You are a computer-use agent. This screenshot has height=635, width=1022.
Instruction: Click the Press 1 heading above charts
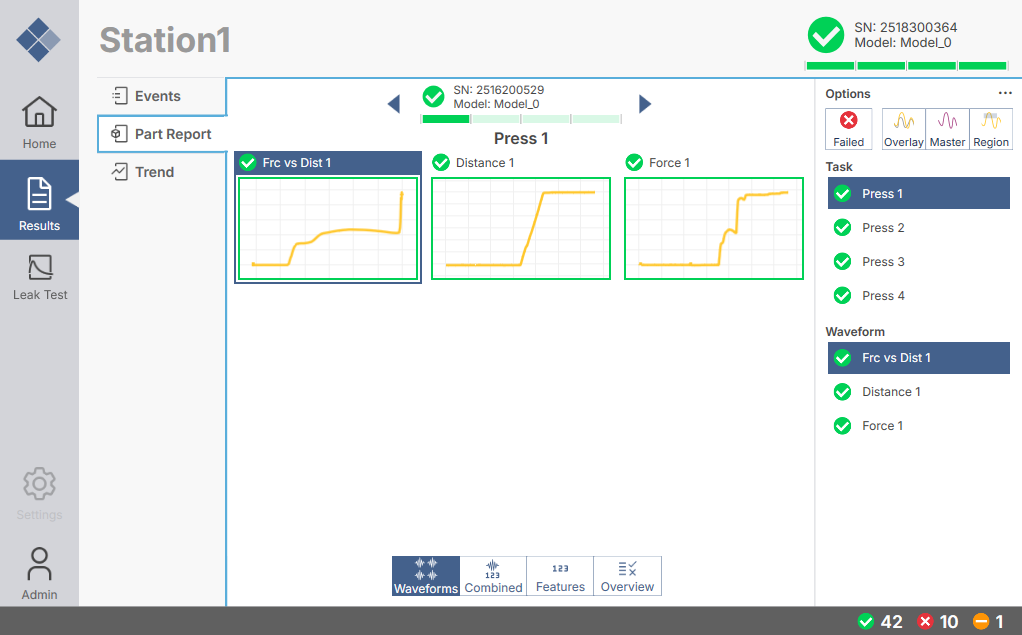[521, 139]
